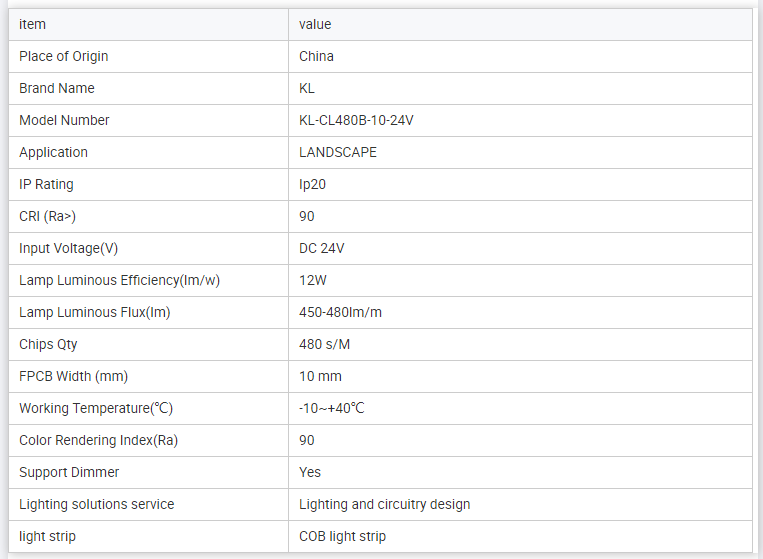Click the model number value KL-CL480B-10-24V
This screenshot has width=763, height=559.
click(x=356, y=120)
